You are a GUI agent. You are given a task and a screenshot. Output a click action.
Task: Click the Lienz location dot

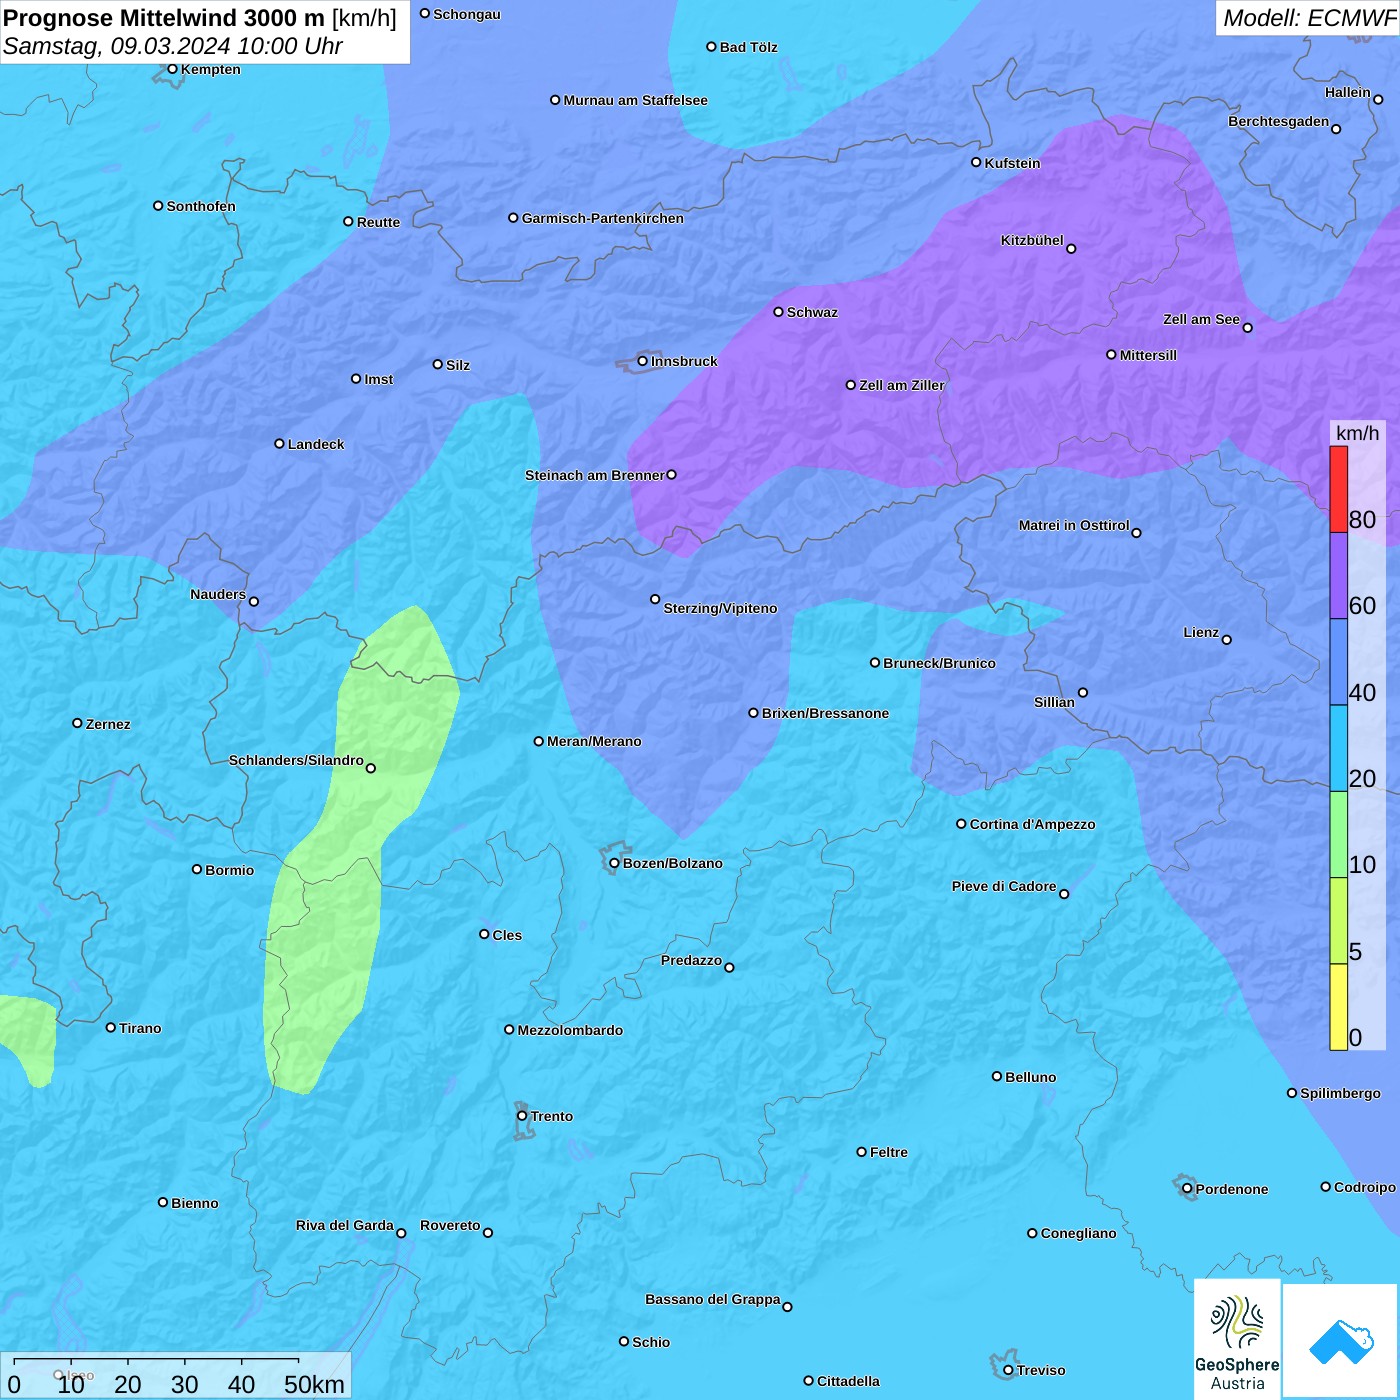[1227, 640]
